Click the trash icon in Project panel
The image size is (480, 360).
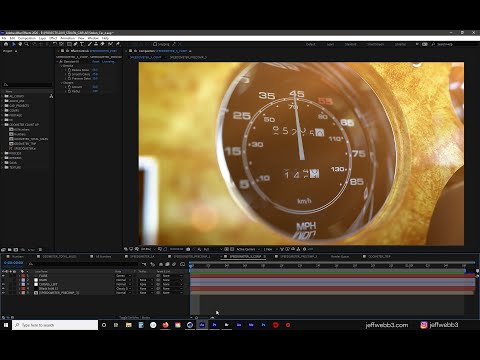(x=40, y=249)
